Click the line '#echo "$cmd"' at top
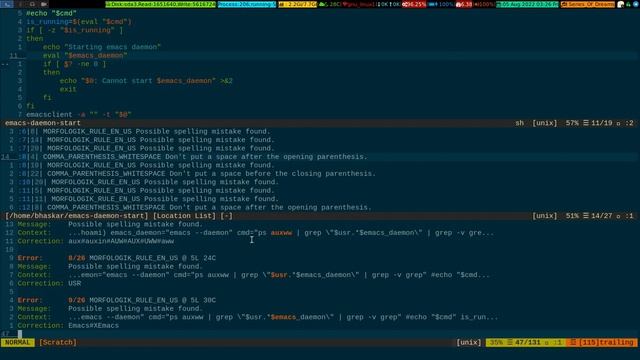The height and width of the screenshot is (360, 640). click(x=51, y=13)
